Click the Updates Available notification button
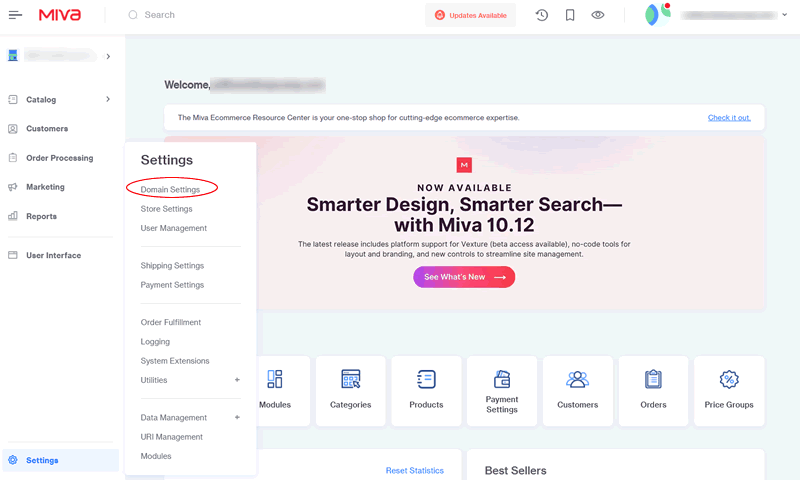 click(470, 15)
